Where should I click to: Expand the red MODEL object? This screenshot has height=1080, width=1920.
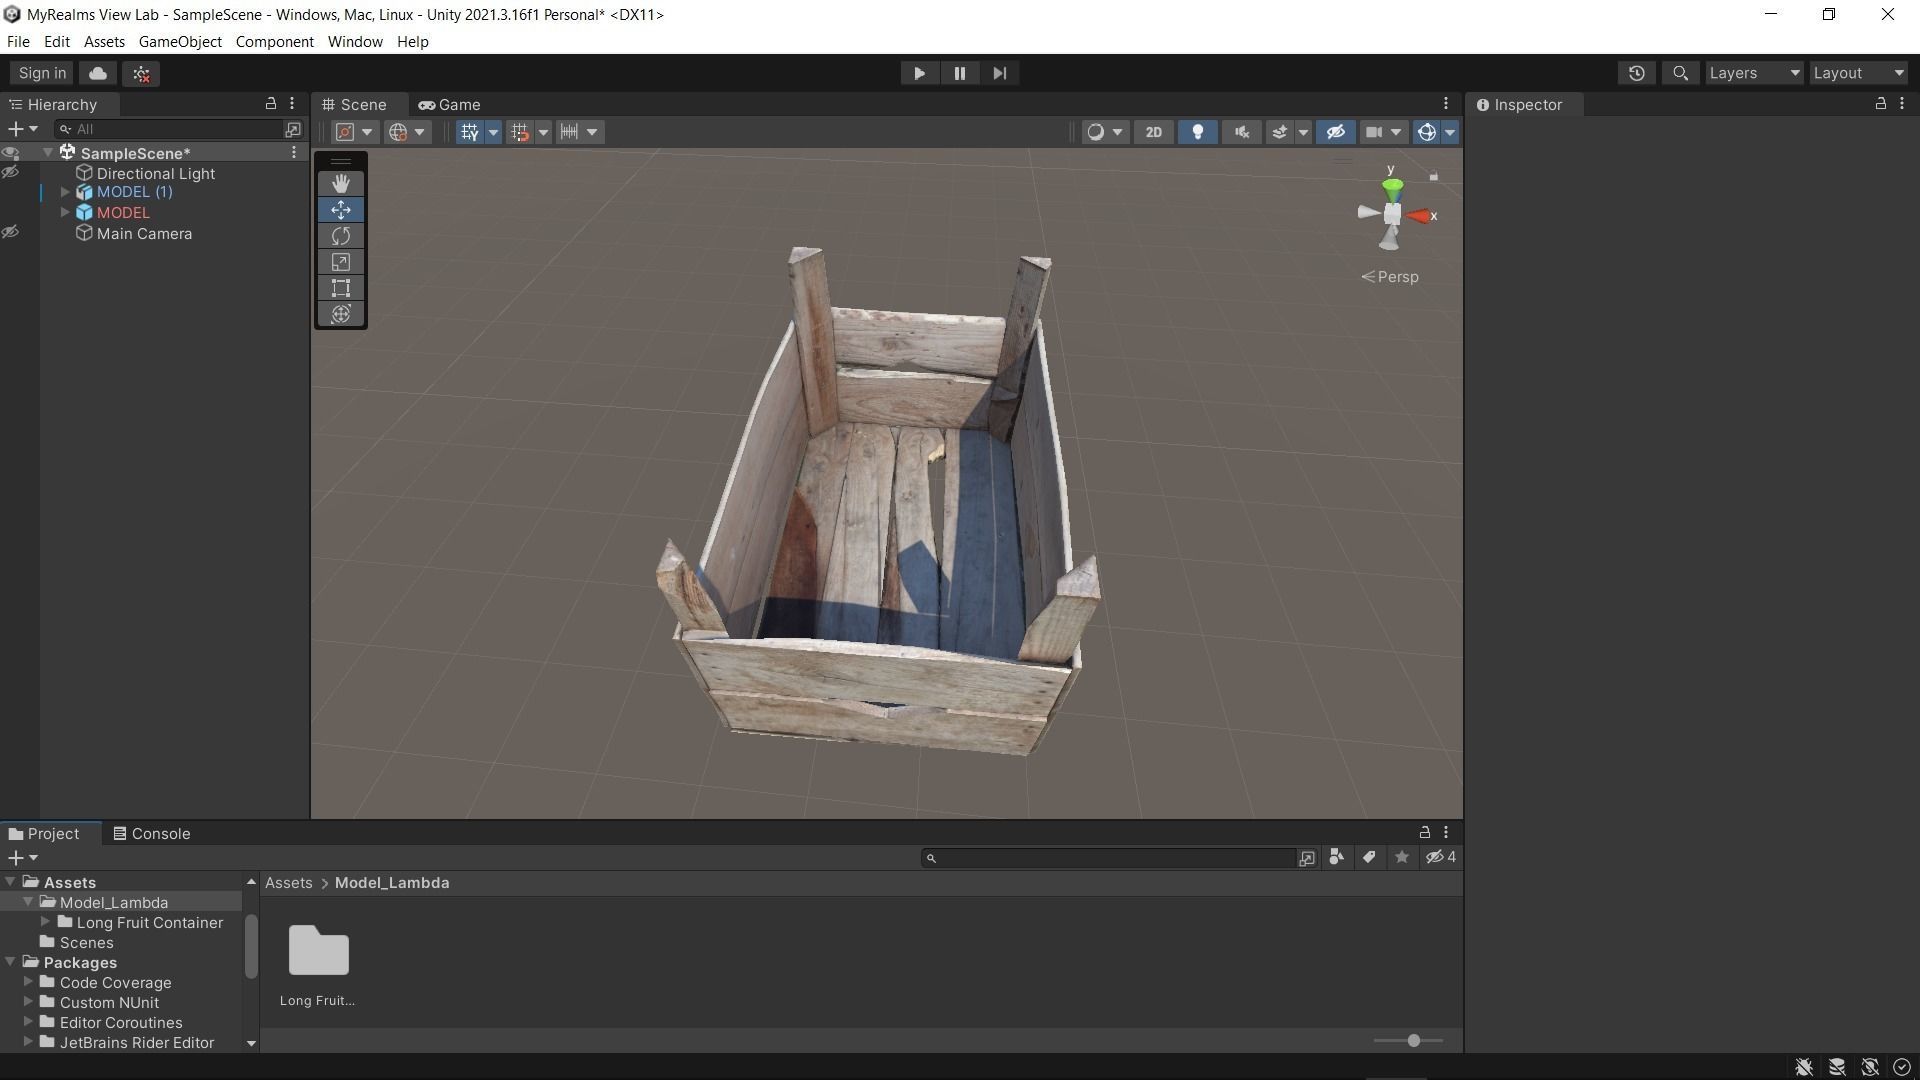point(65,212)
